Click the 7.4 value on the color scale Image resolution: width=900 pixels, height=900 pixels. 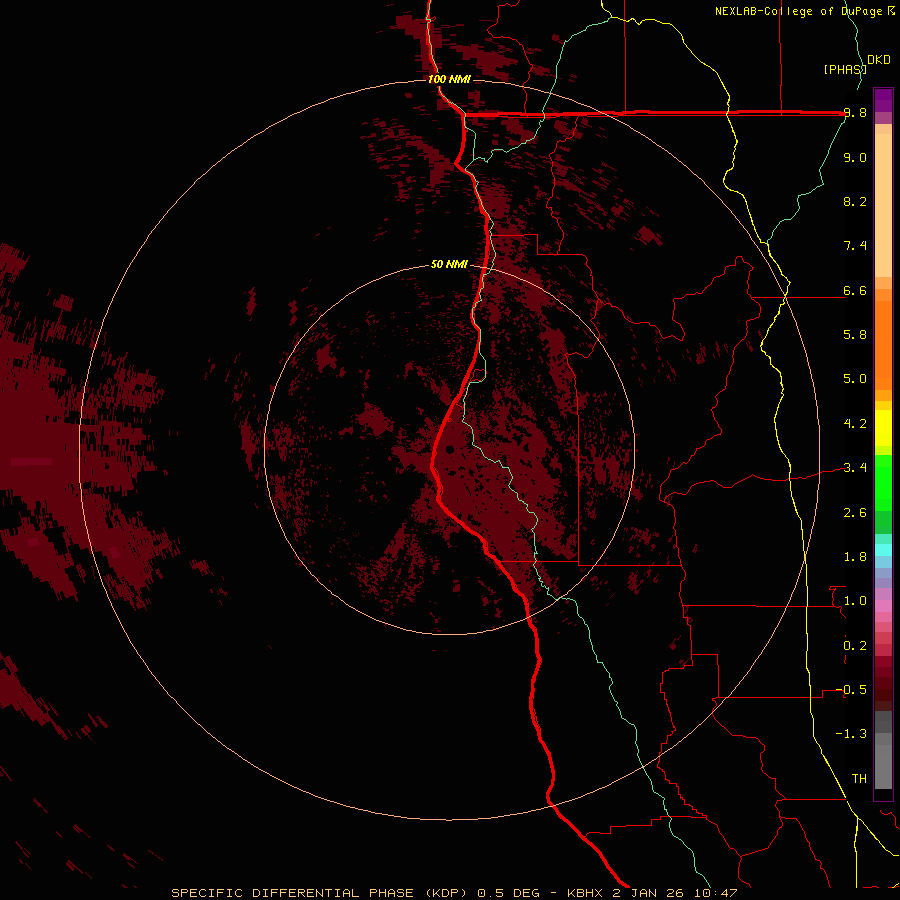pyautogui.click(x=855, y=246)
